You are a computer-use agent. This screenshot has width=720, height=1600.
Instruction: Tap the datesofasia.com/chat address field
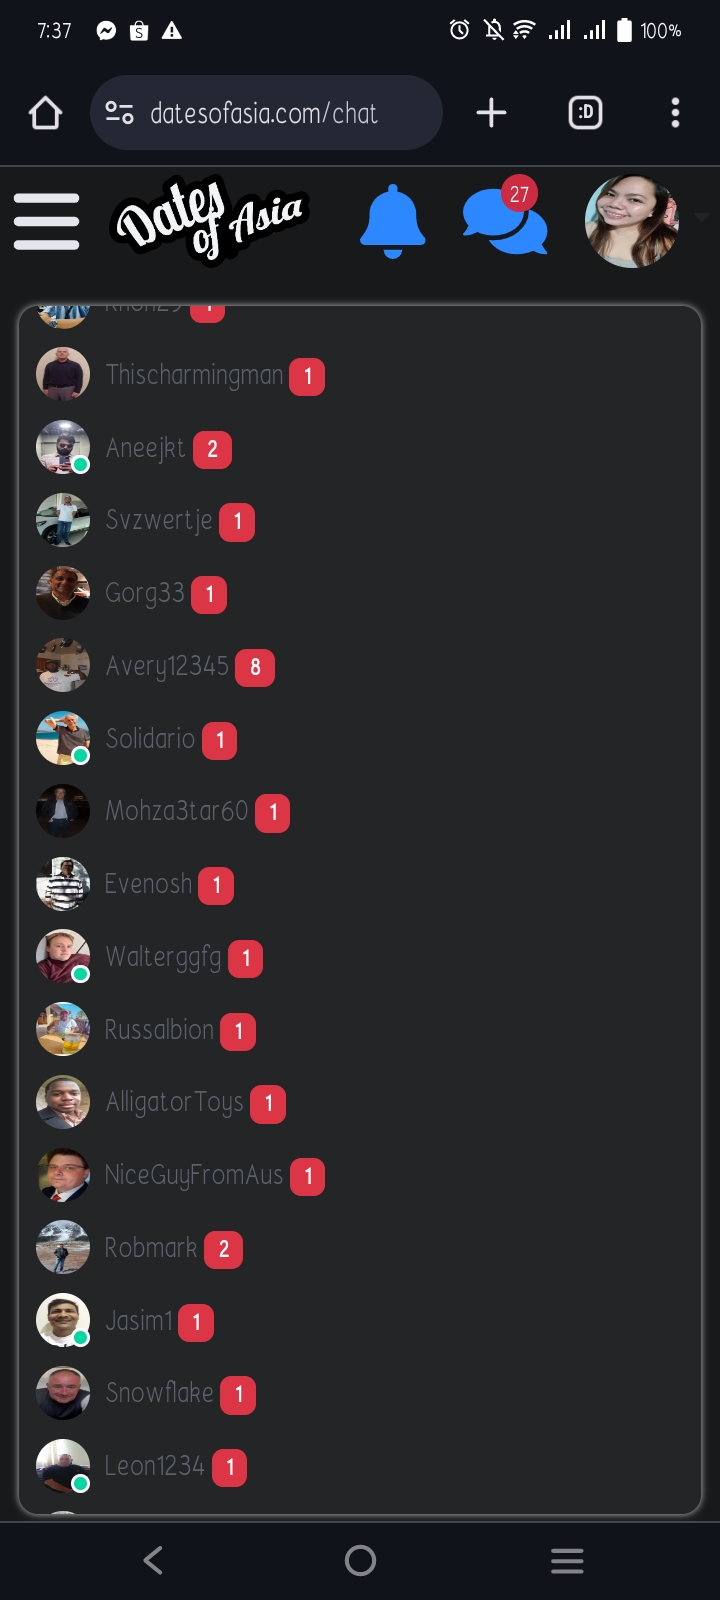[266, 113]
